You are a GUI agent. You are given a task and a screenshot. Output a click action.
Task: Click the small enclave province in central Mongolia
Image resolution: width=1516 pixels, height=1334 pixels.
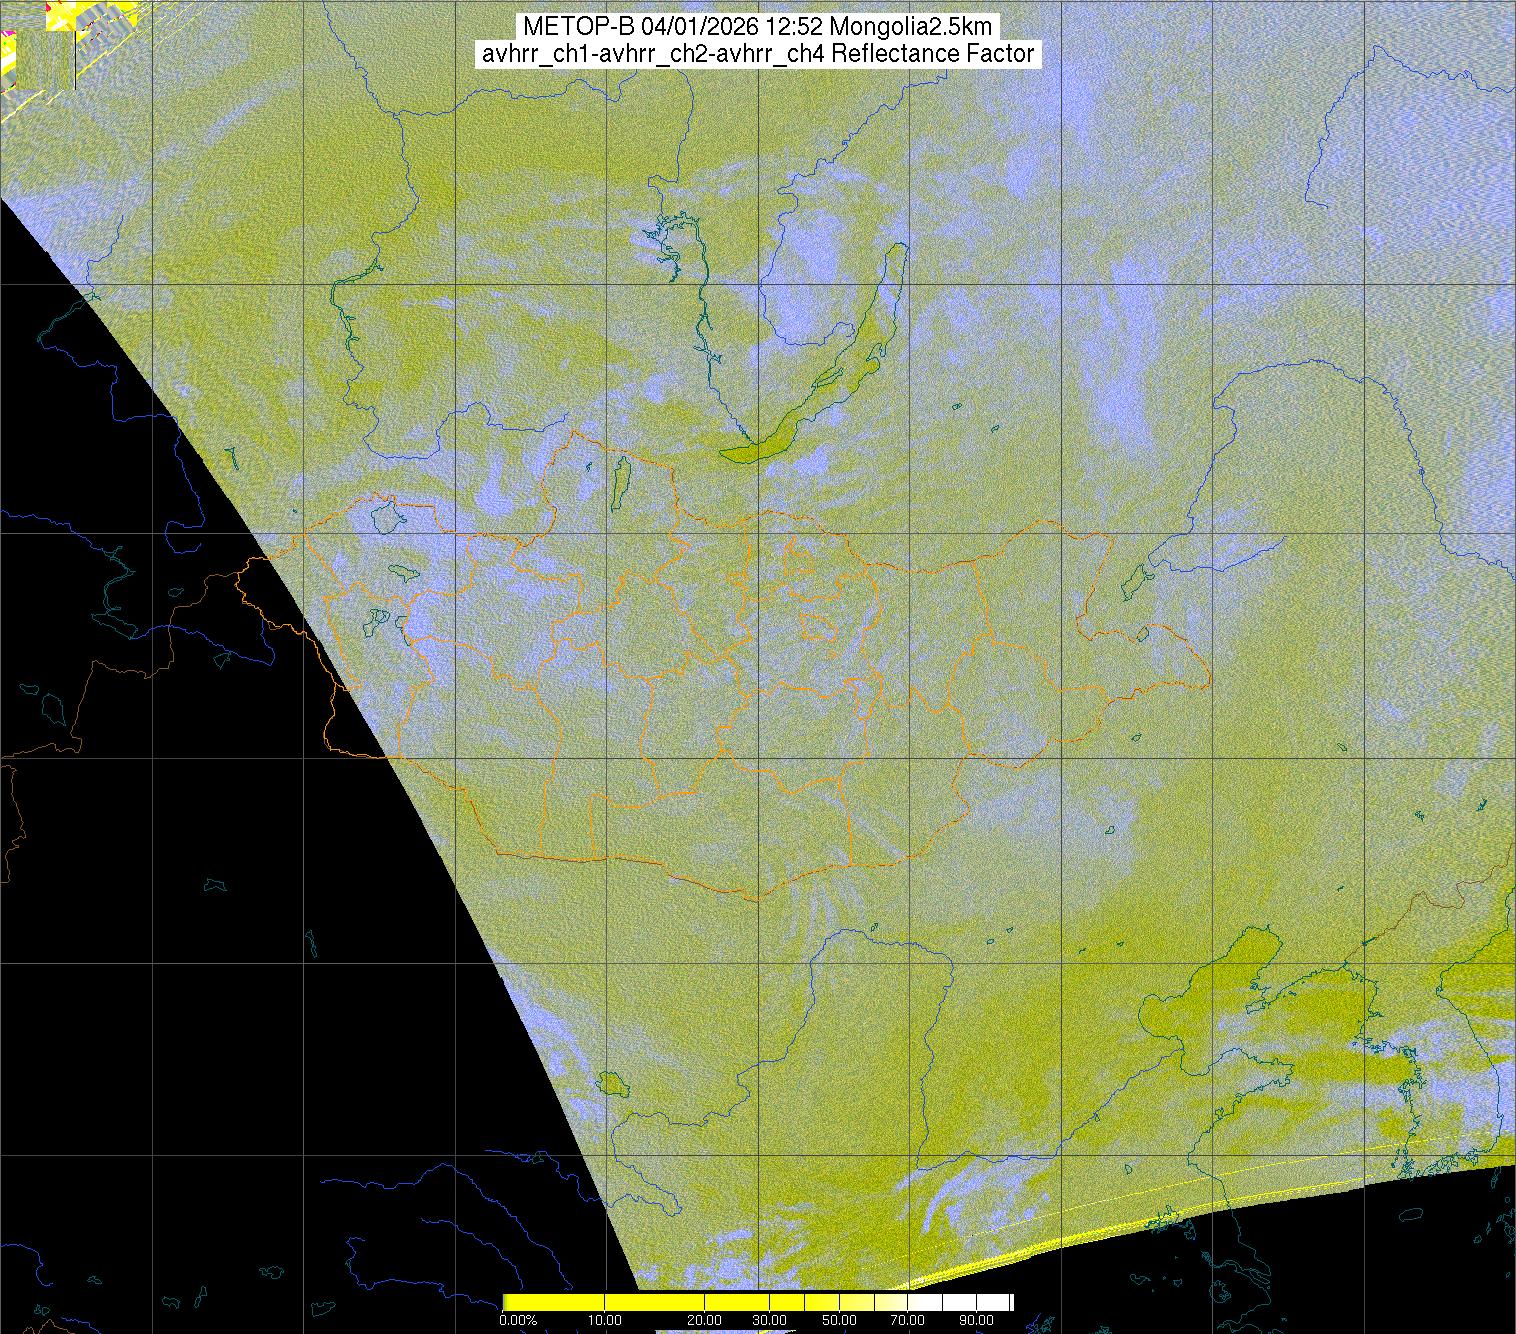coord(820,628)
